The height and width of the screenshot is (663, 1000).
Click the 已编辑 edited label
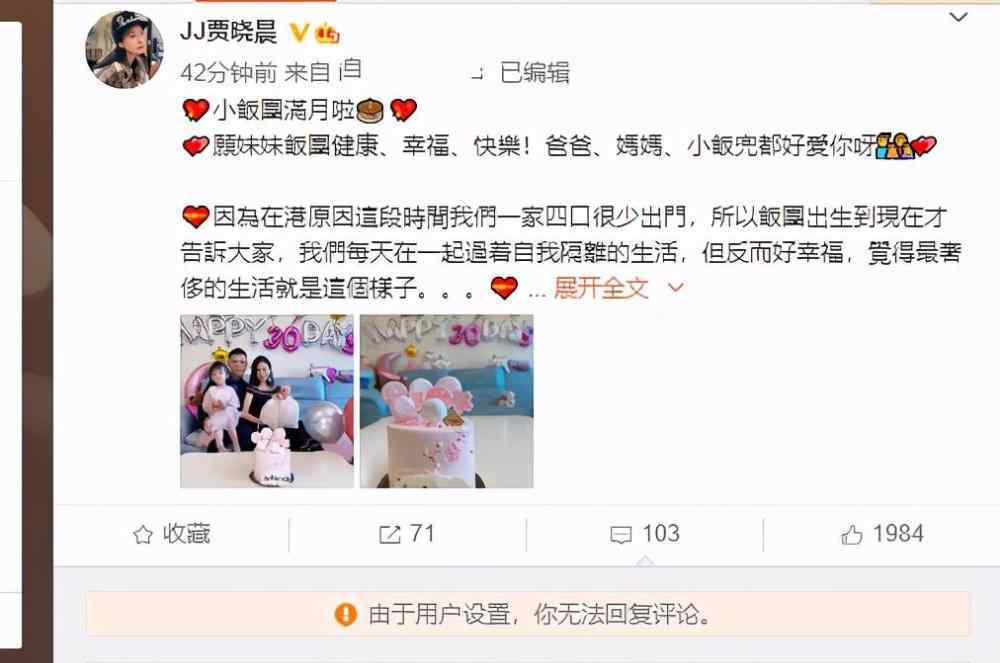[534, 73]
